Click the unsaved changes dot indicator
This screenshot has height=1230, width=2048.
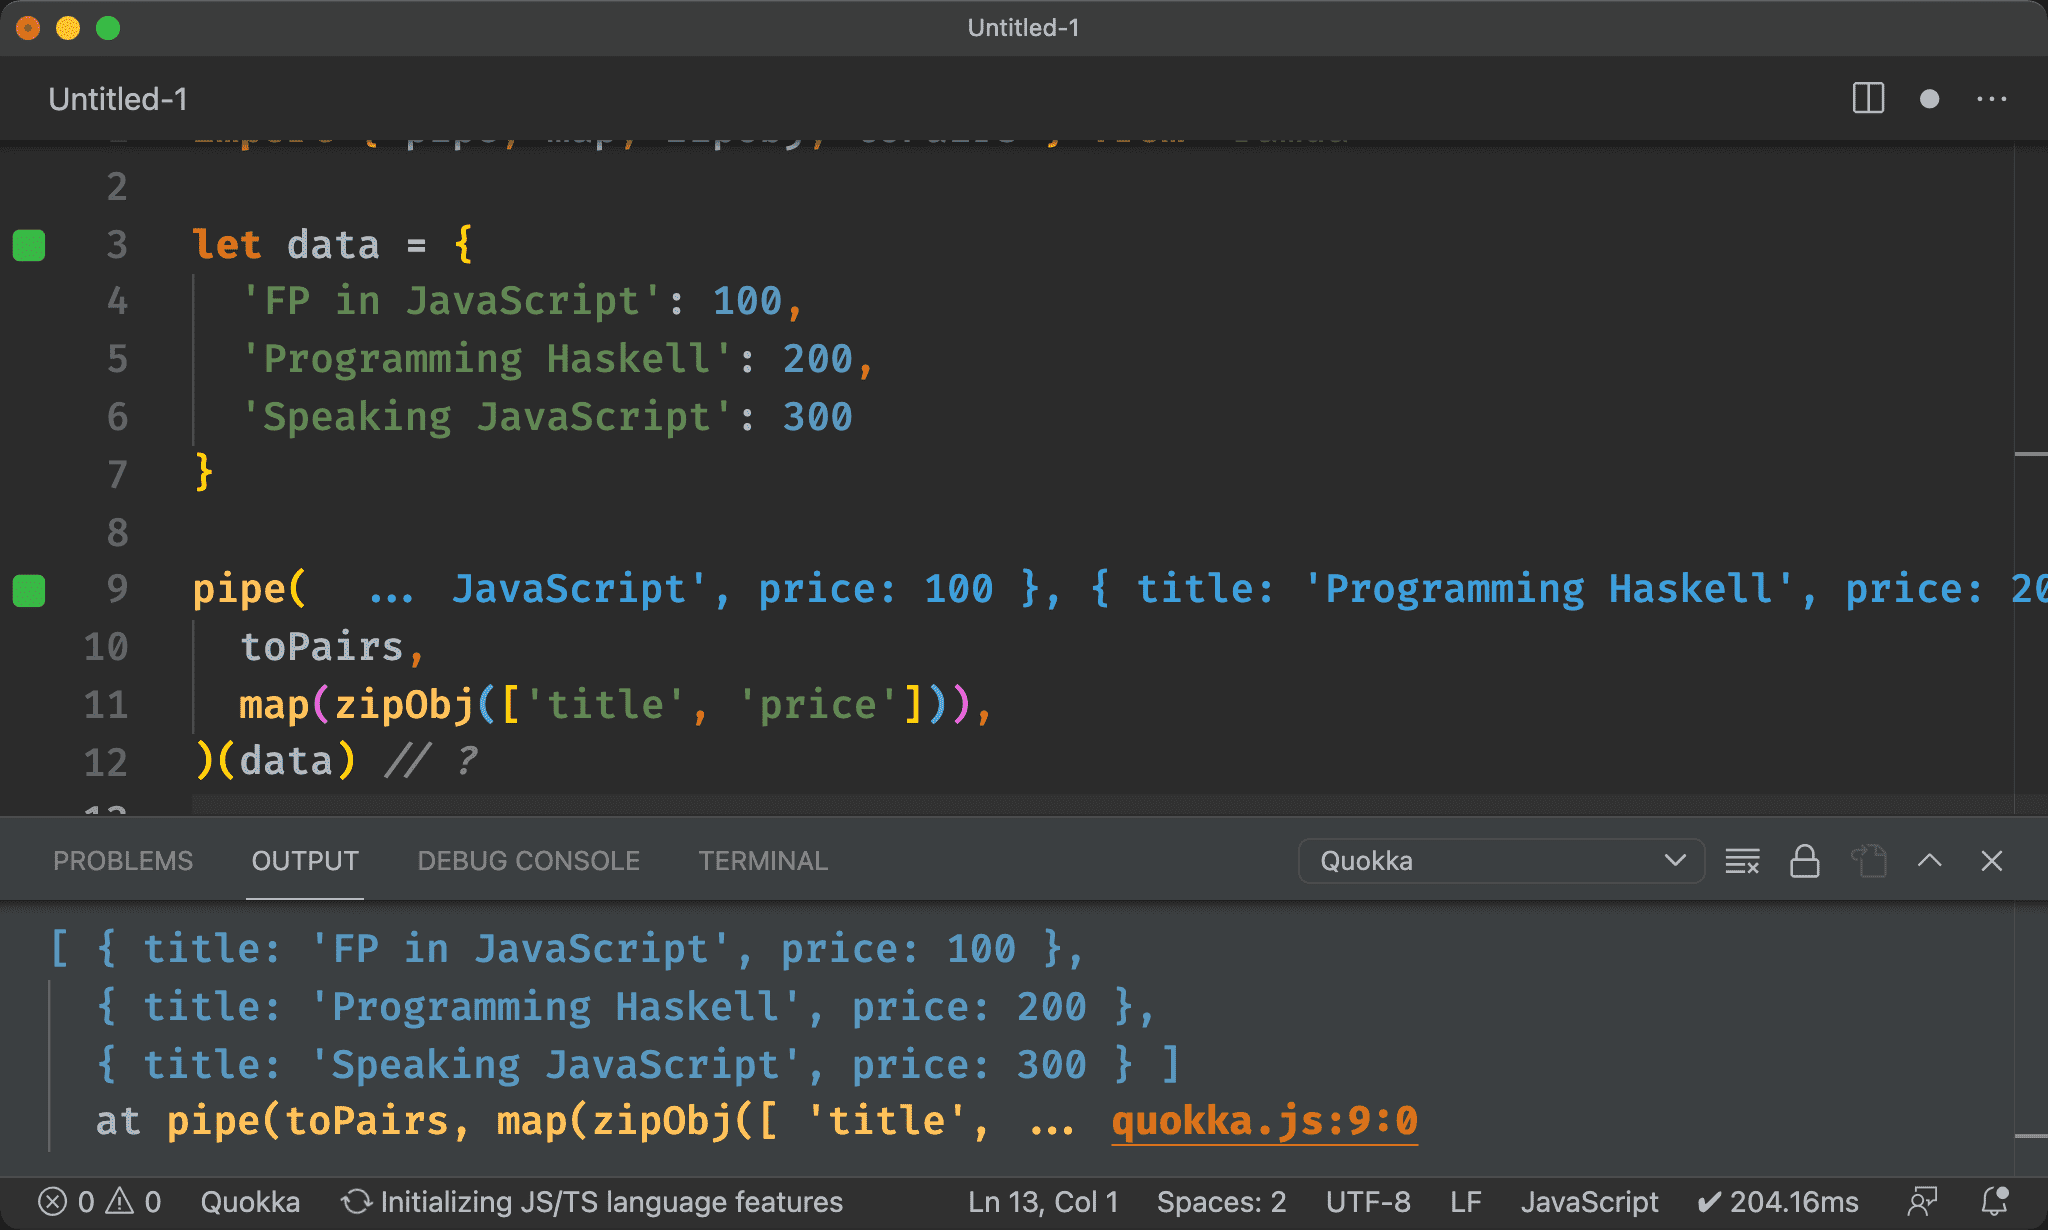1930,99
